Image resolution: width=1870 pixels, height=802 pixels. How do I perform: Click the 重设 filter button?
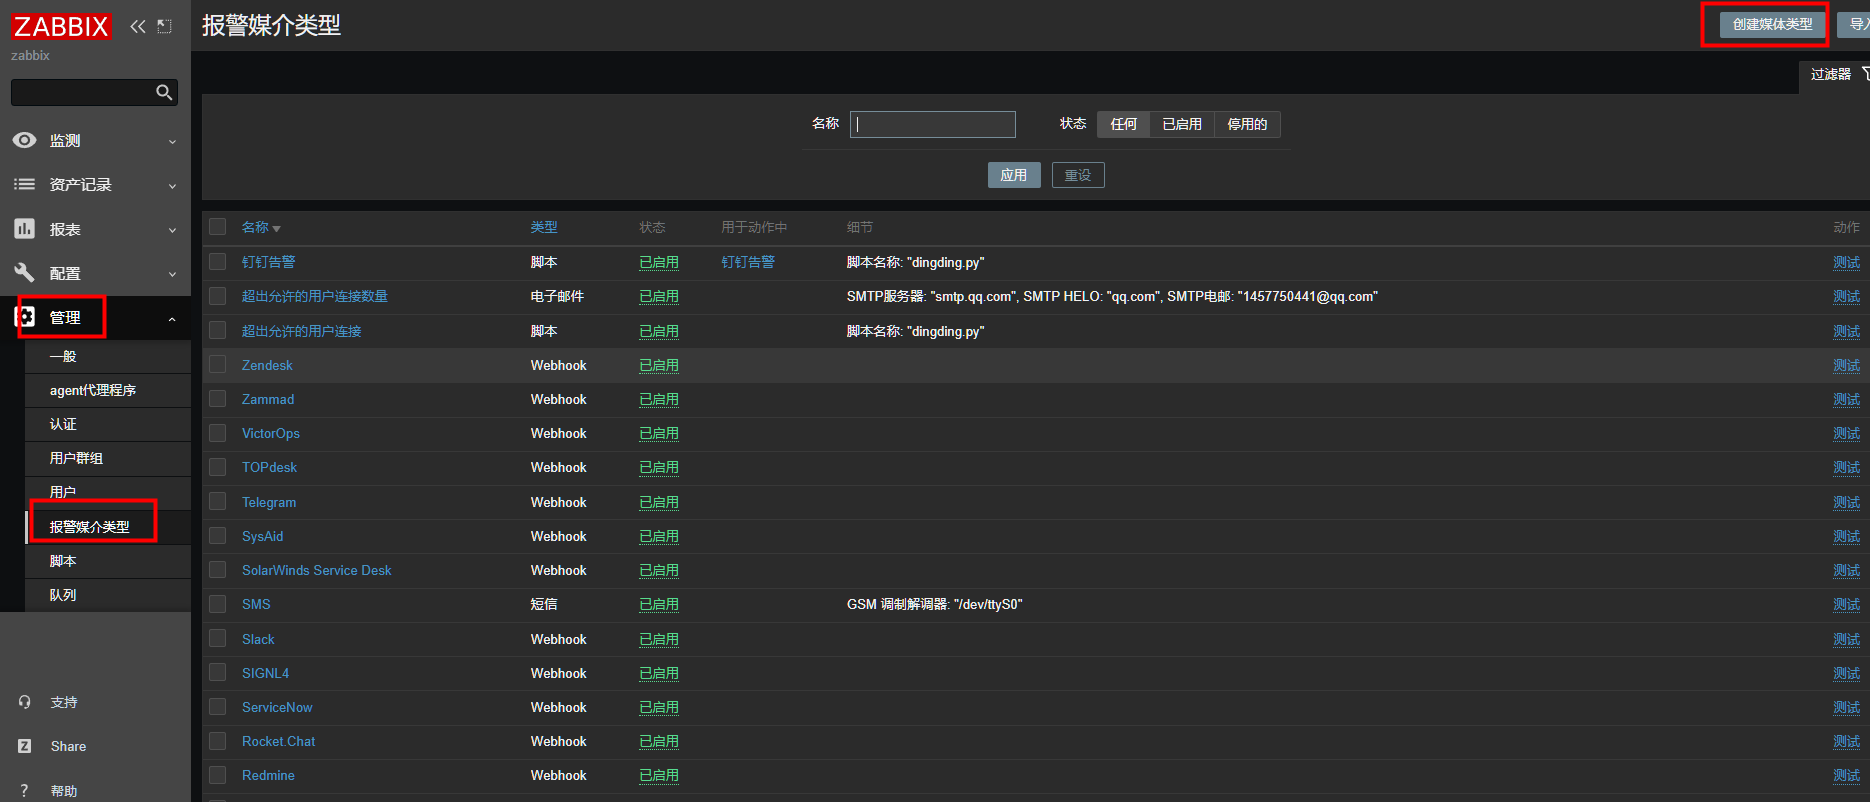(x=1078, y=175)
